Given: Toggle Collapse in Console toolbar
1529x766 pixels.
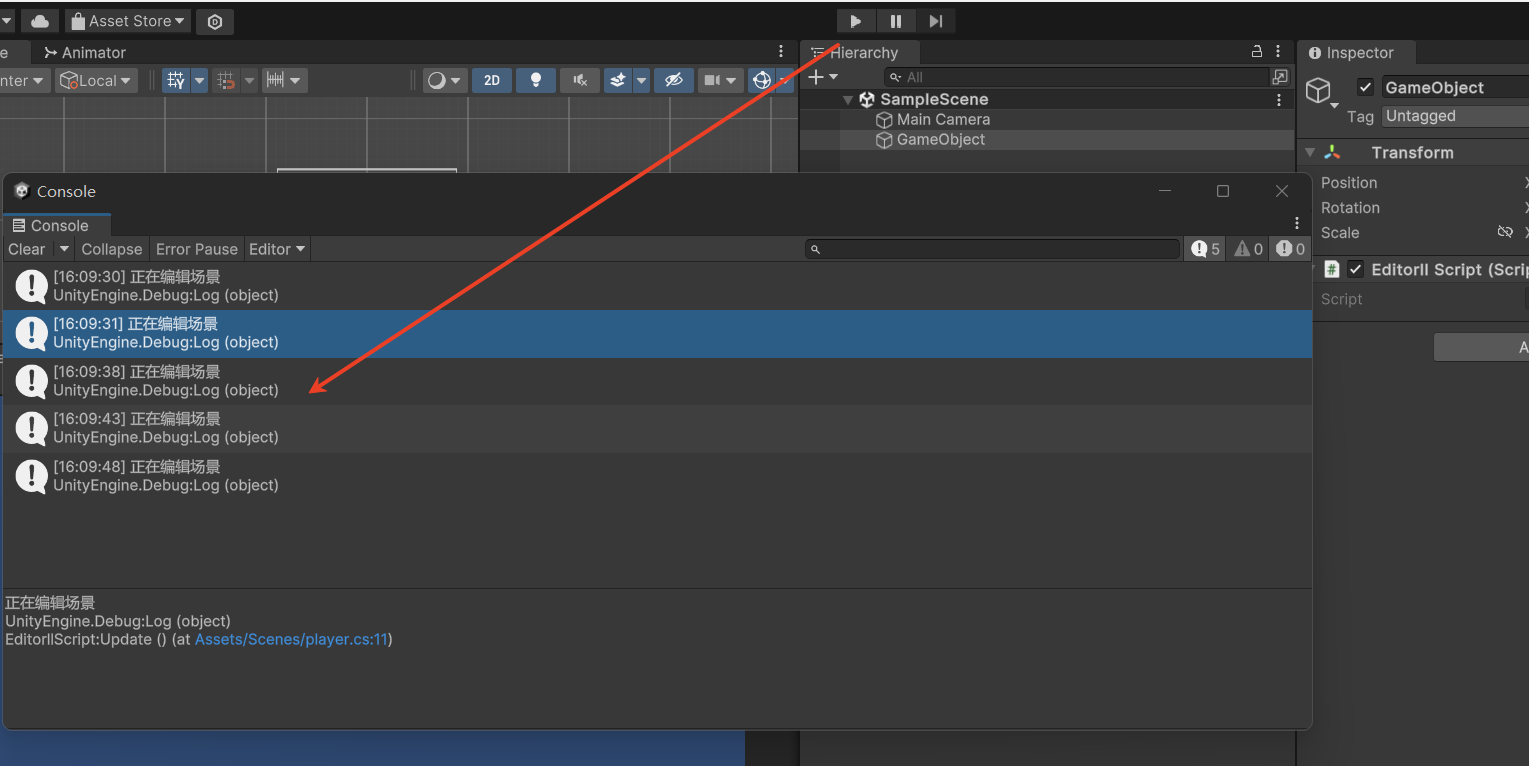Looking at the screenshot, I should (112, 249).
